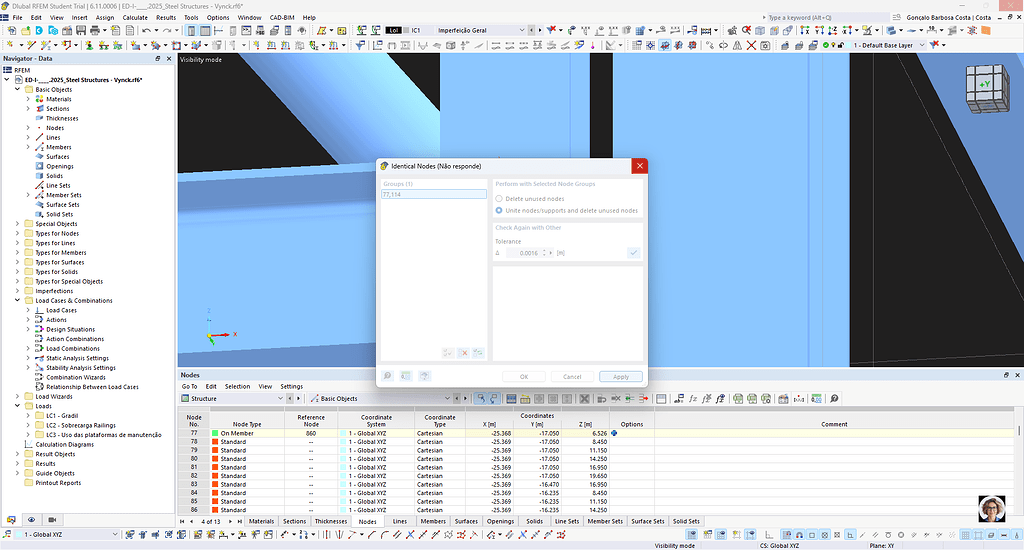
Task: Click the checkmark beside the tolerance field
Action: tap(633, 253)
